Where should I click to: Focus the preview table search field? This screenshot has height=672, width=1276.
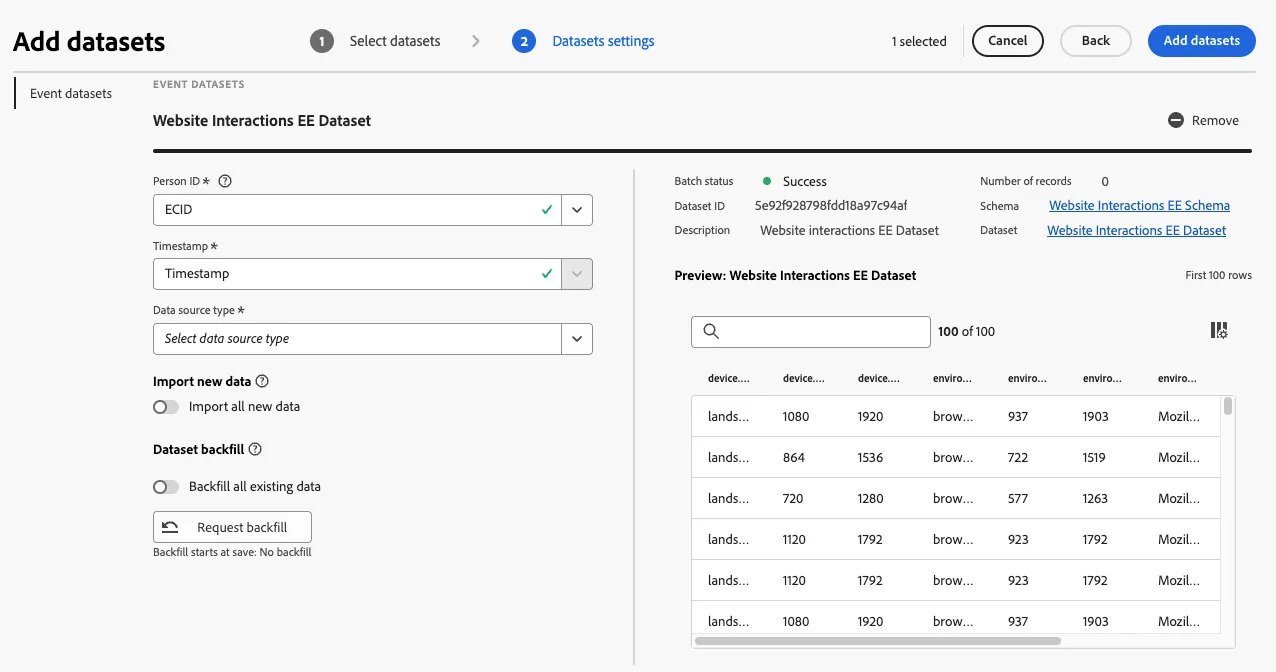[x=811, y=331]
